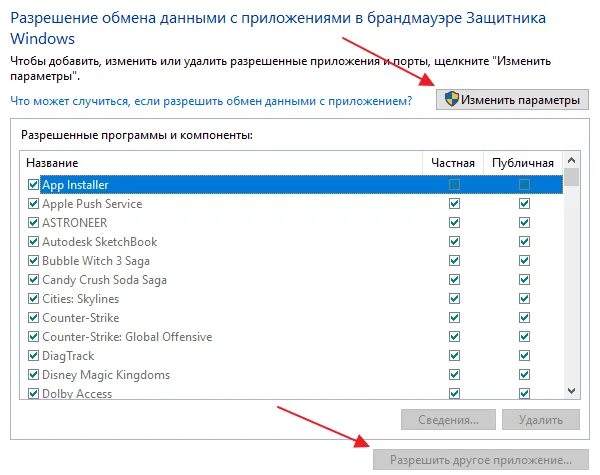Toggle Disney Magic Kingdoms enabled checkbox
Screen dimensions: 600x475
33,374
